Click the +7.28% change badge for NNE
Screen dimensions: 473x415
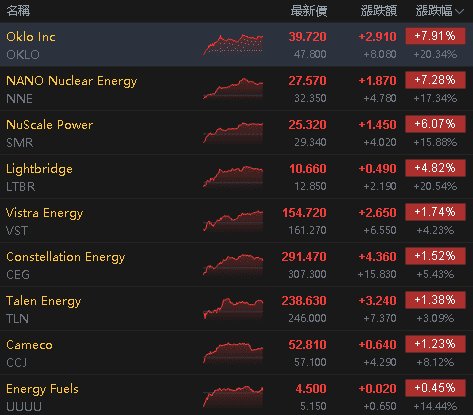(435, 80)
